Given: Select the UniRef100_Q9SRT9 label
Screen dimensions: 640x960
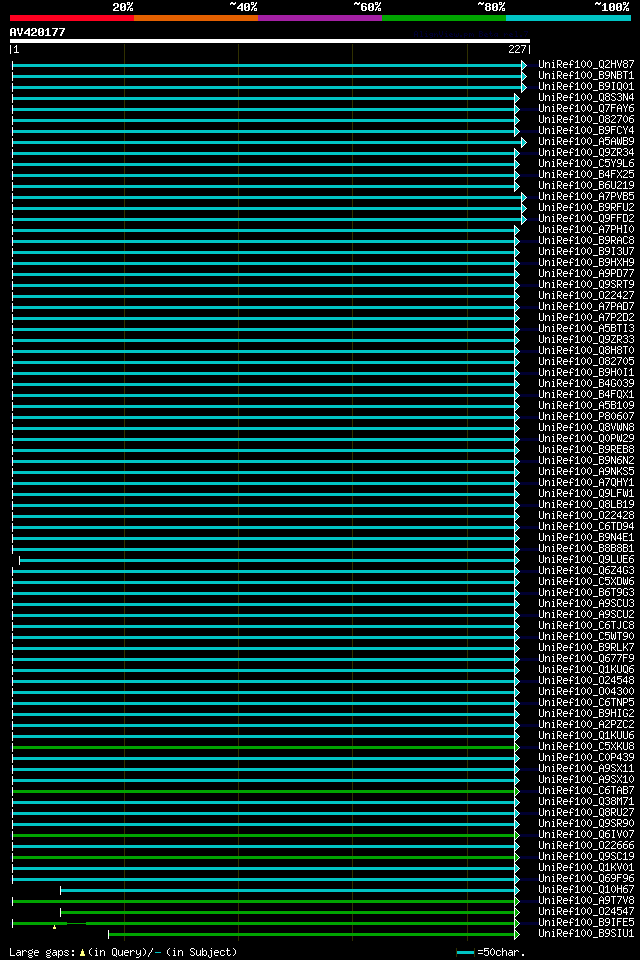Looking at the screenshot, I should [586, 285].
